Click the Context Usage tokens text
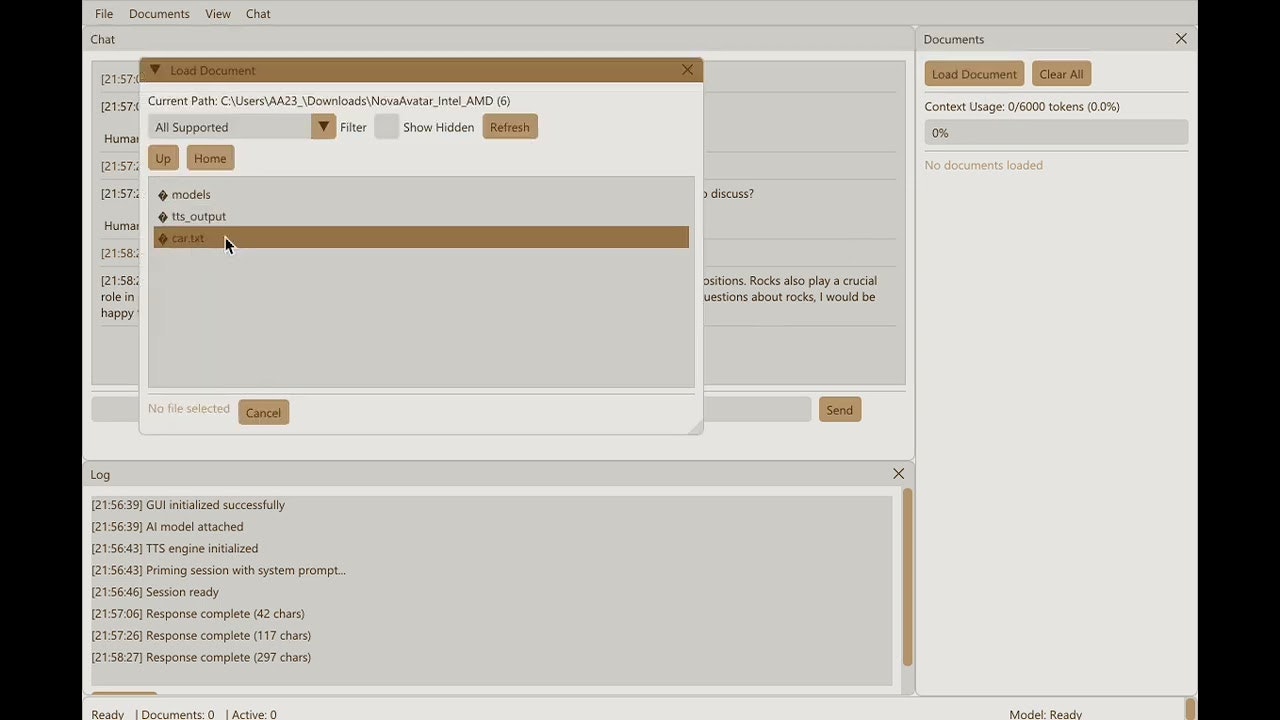Viewport: 1280px width, 720px height. click(x=1022, y=106)
